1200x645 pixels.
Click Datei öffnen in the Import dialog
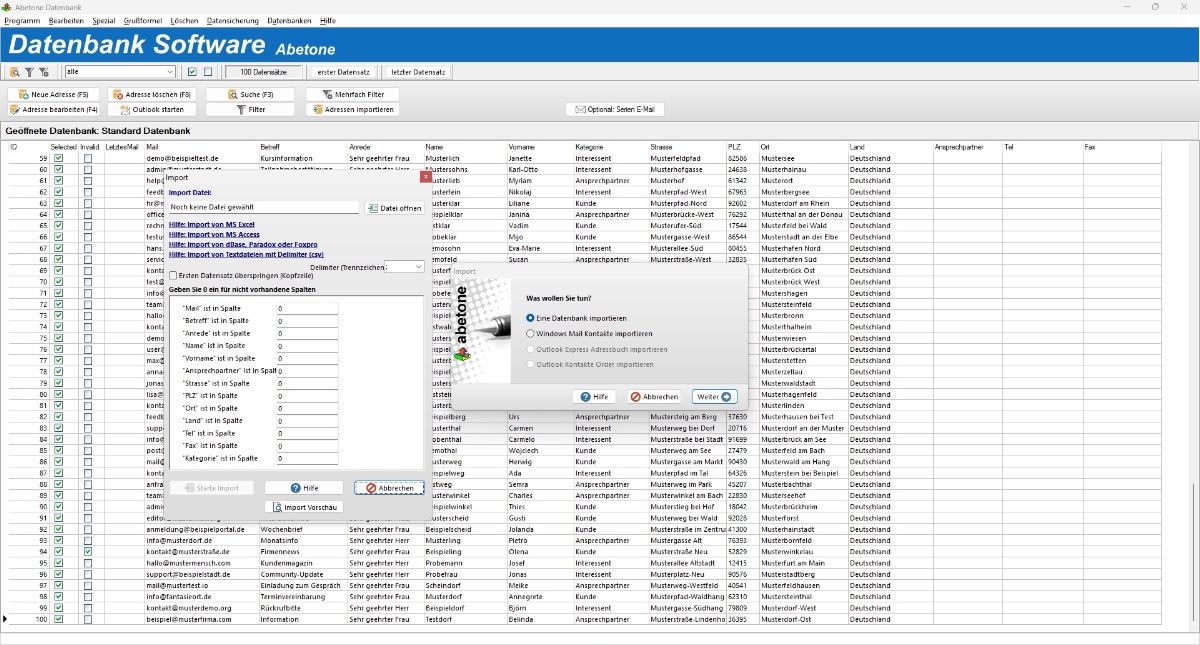pos(395,208)
